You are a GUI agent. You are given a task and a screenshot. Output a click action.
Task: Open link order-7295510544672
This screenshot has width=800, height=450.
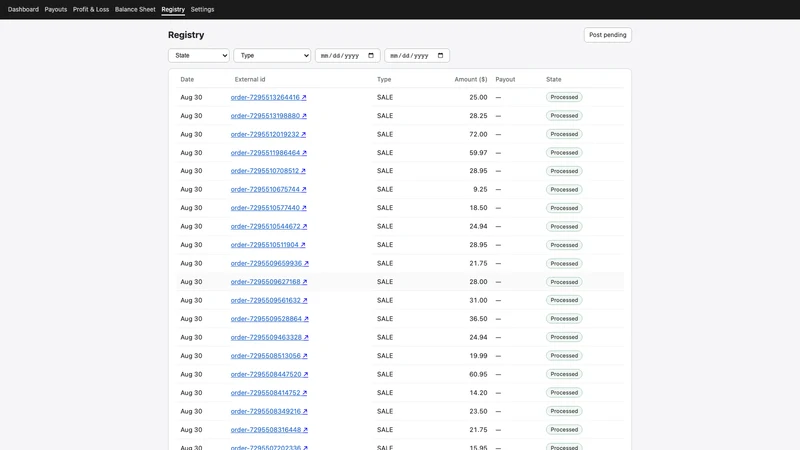point(269,226)
